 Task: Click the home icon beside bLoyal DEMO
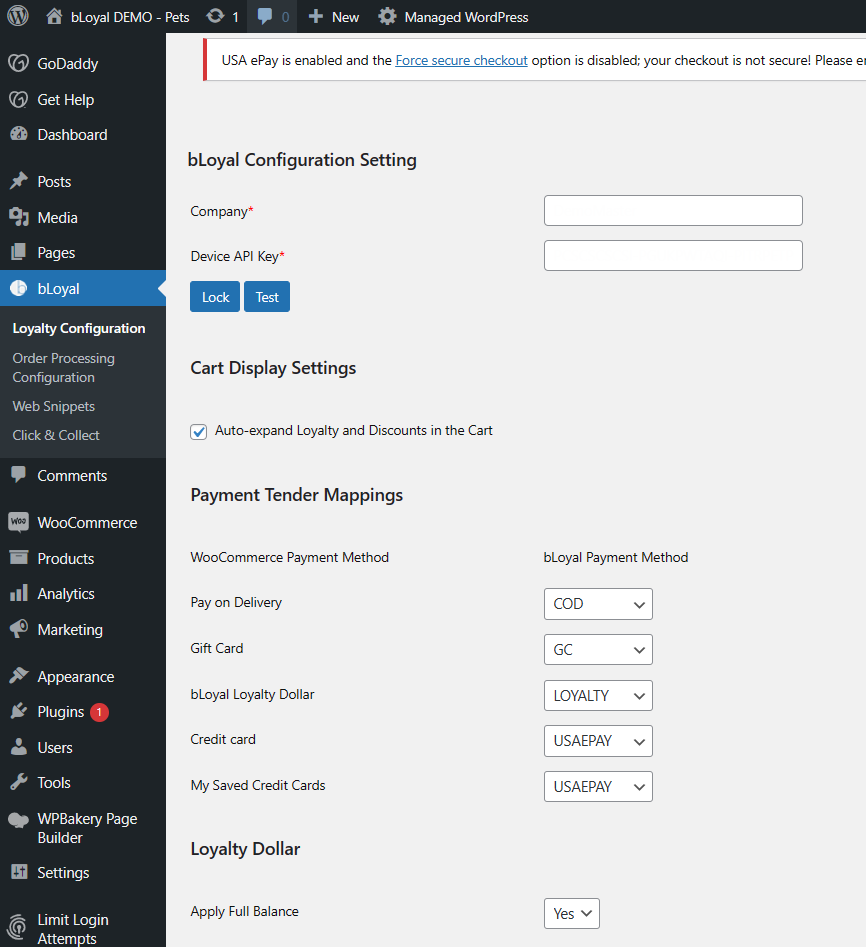54,16
